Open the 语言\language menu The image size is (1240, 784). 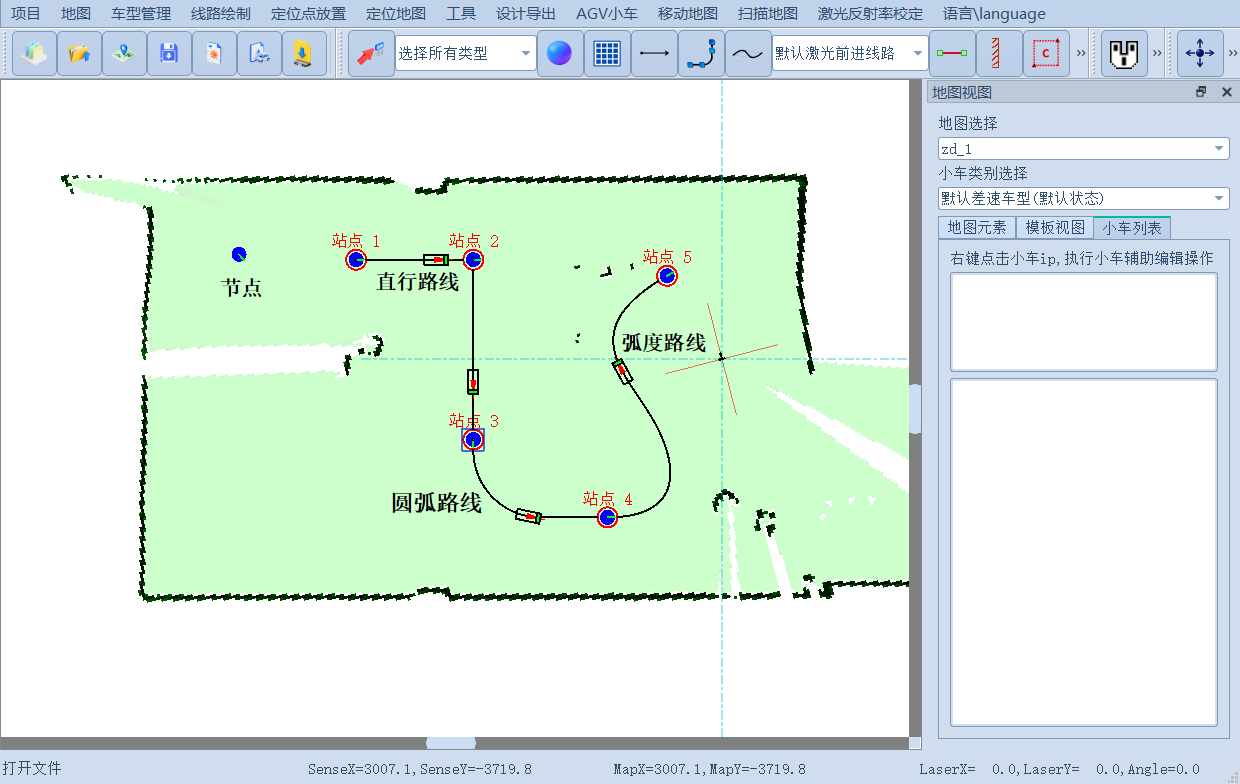click(x=994, y=14)
